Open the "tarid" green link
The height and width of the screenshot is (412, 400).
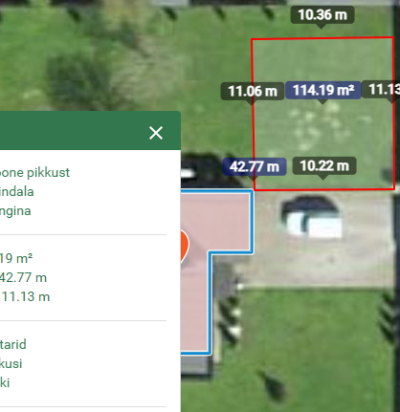tap(13, 344)
